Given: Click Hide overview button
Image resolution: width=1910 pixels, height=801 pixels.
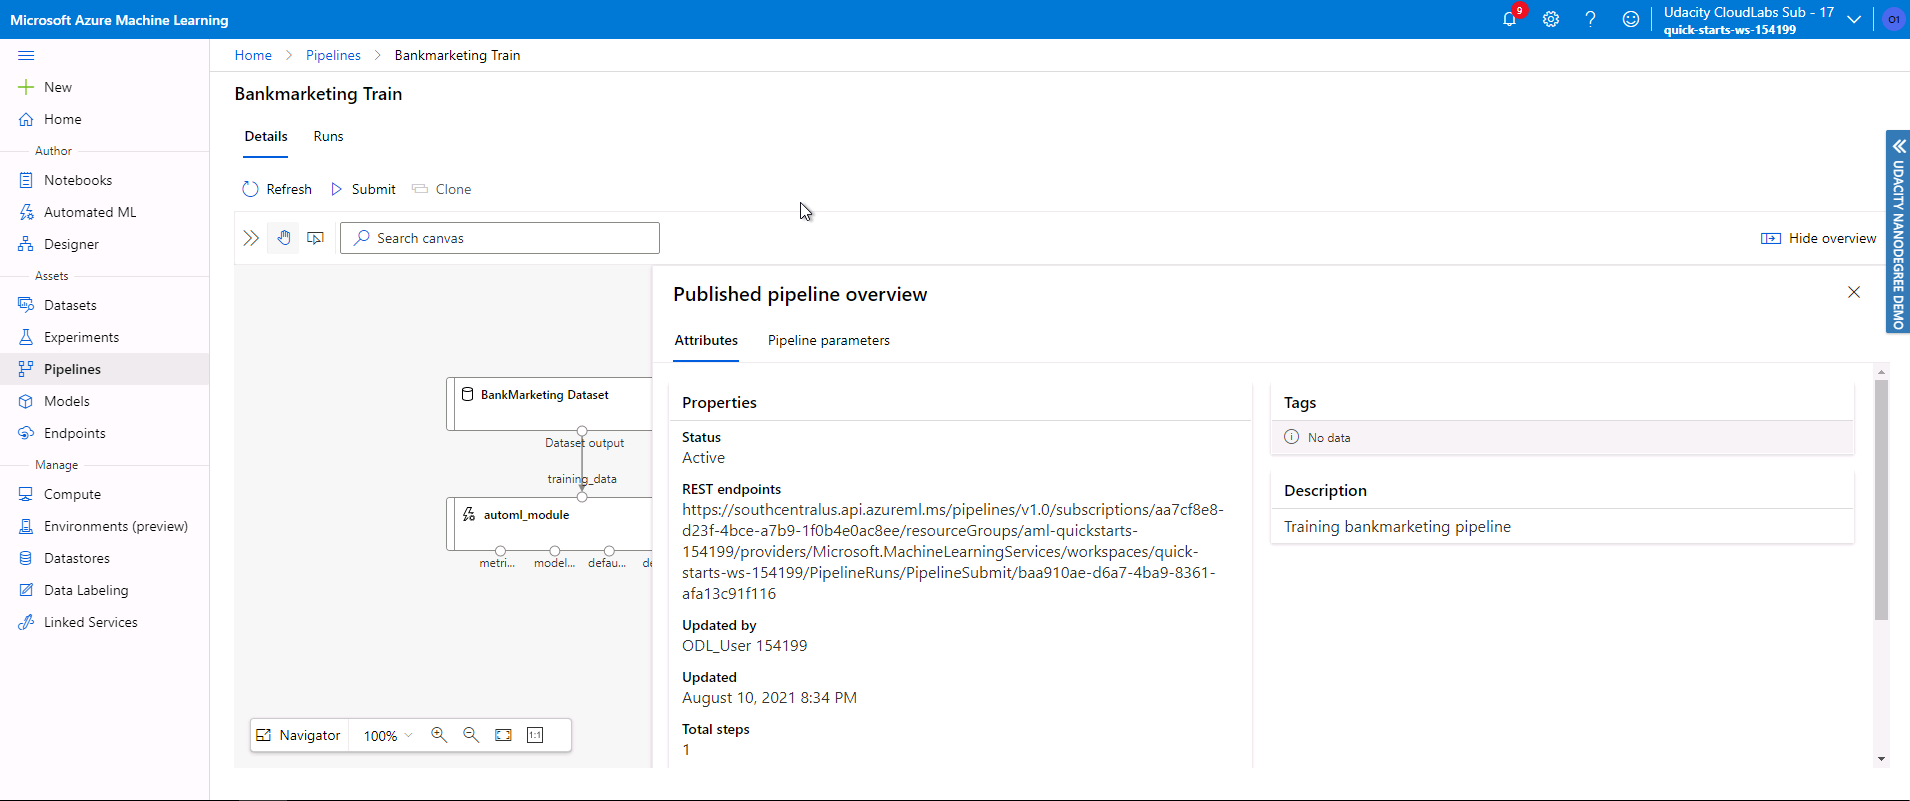Looking at the screenshot, I should point(1818,238).
